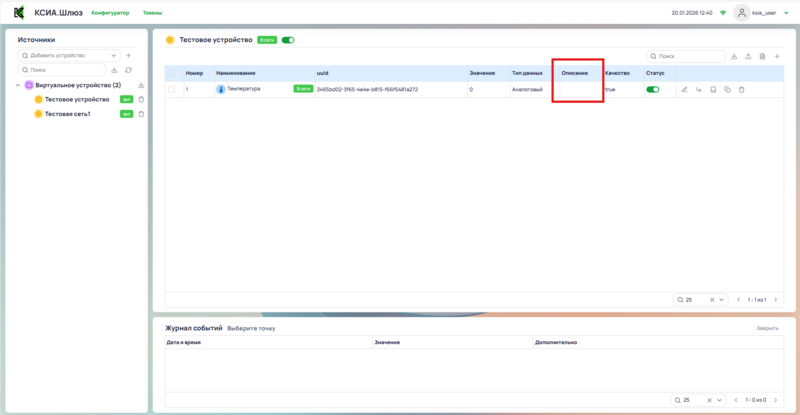The height and width of the screenshot is (415, 800).
Task: Click plus icon at right of table toolbar
Action: (777, 56)
